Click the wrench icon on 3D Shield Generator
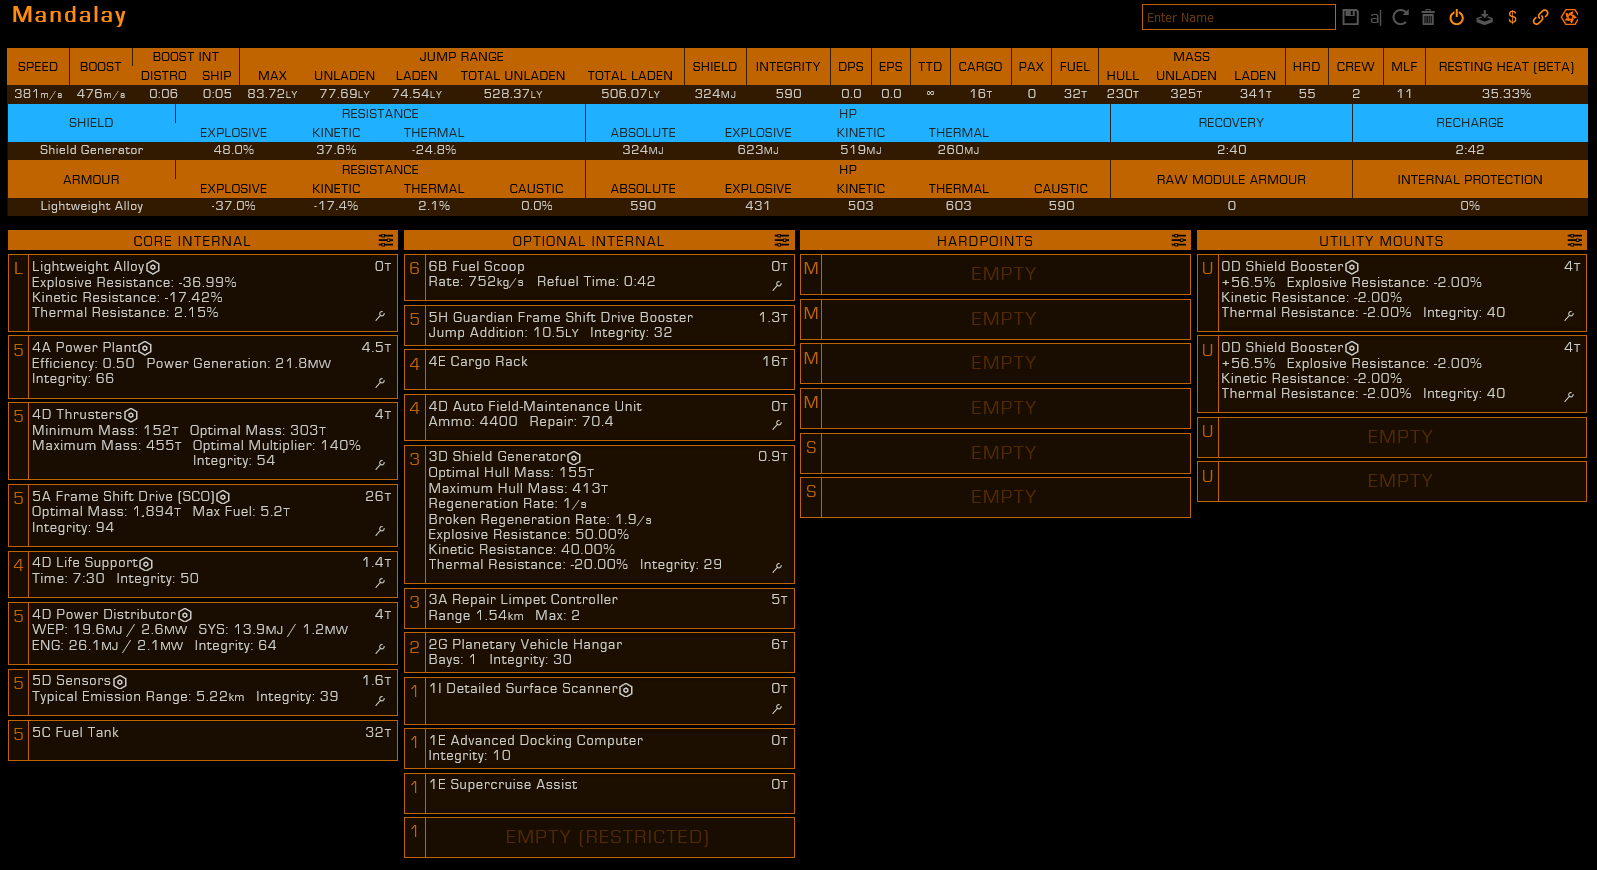Image resolution: width=1597 pixels, height=870 pixels. coord(777,568)
